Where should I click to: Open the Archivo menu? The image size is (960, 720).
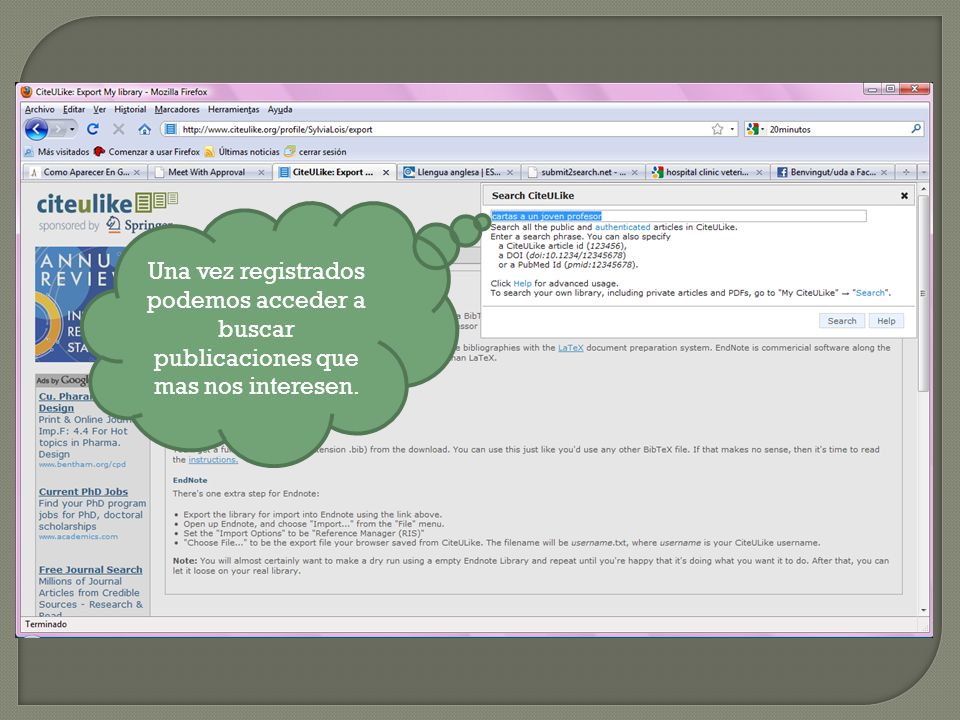tap(40, 110)
